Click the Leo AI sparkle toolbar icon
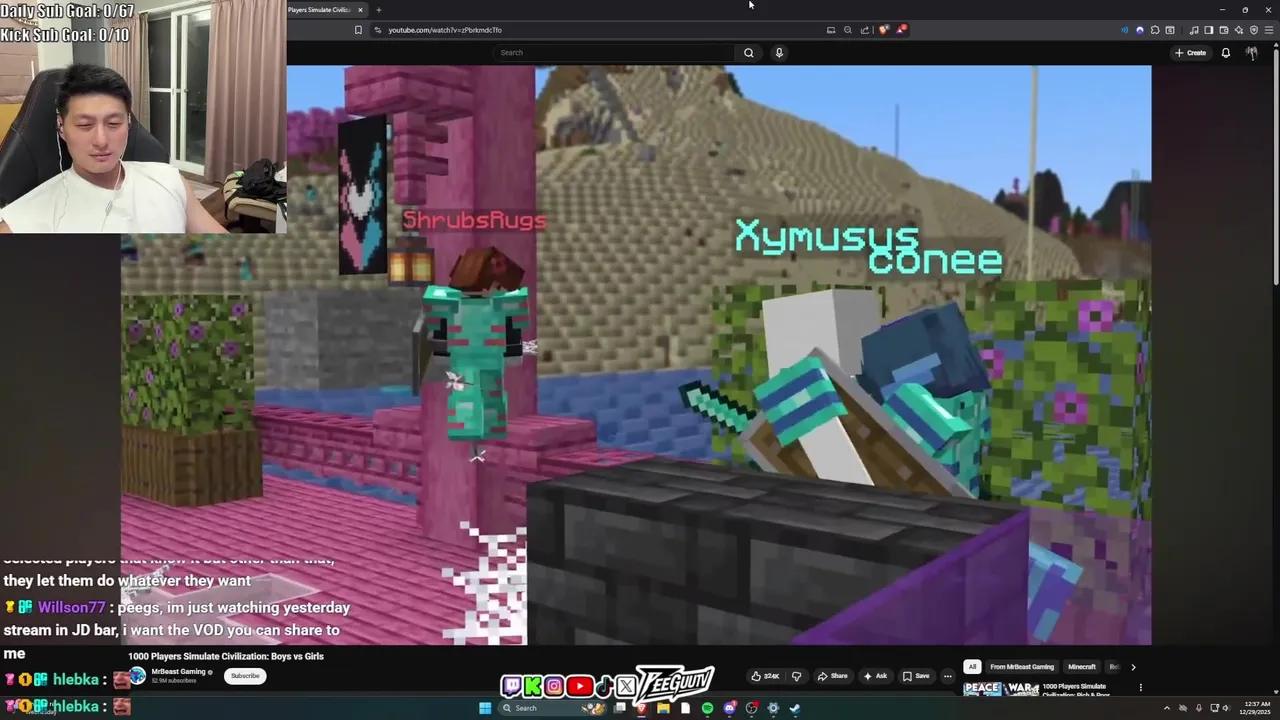Image resolution: width=1280 pixels, height=720 pixels. pos(1239,30)
